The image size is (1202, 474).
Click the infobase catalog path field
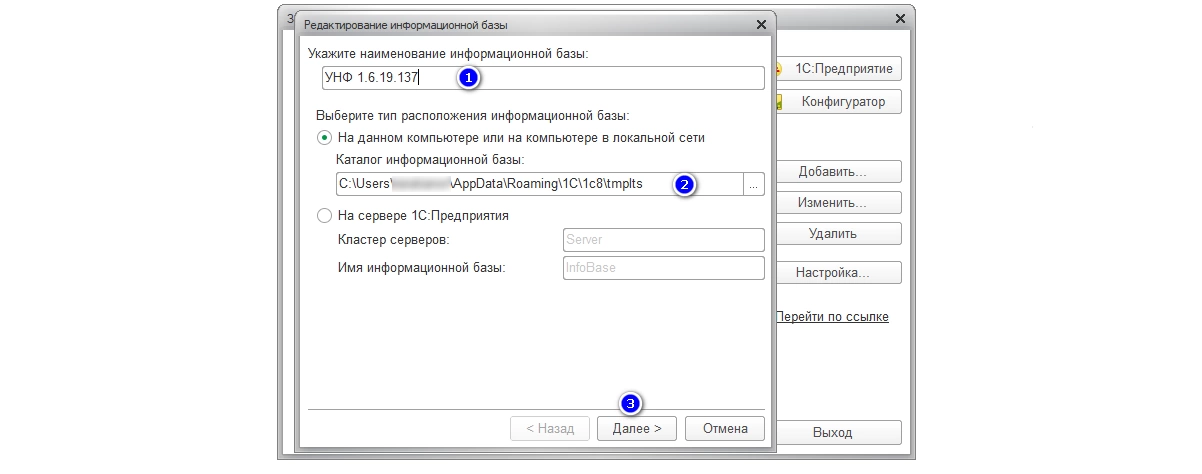pos(540,183)
